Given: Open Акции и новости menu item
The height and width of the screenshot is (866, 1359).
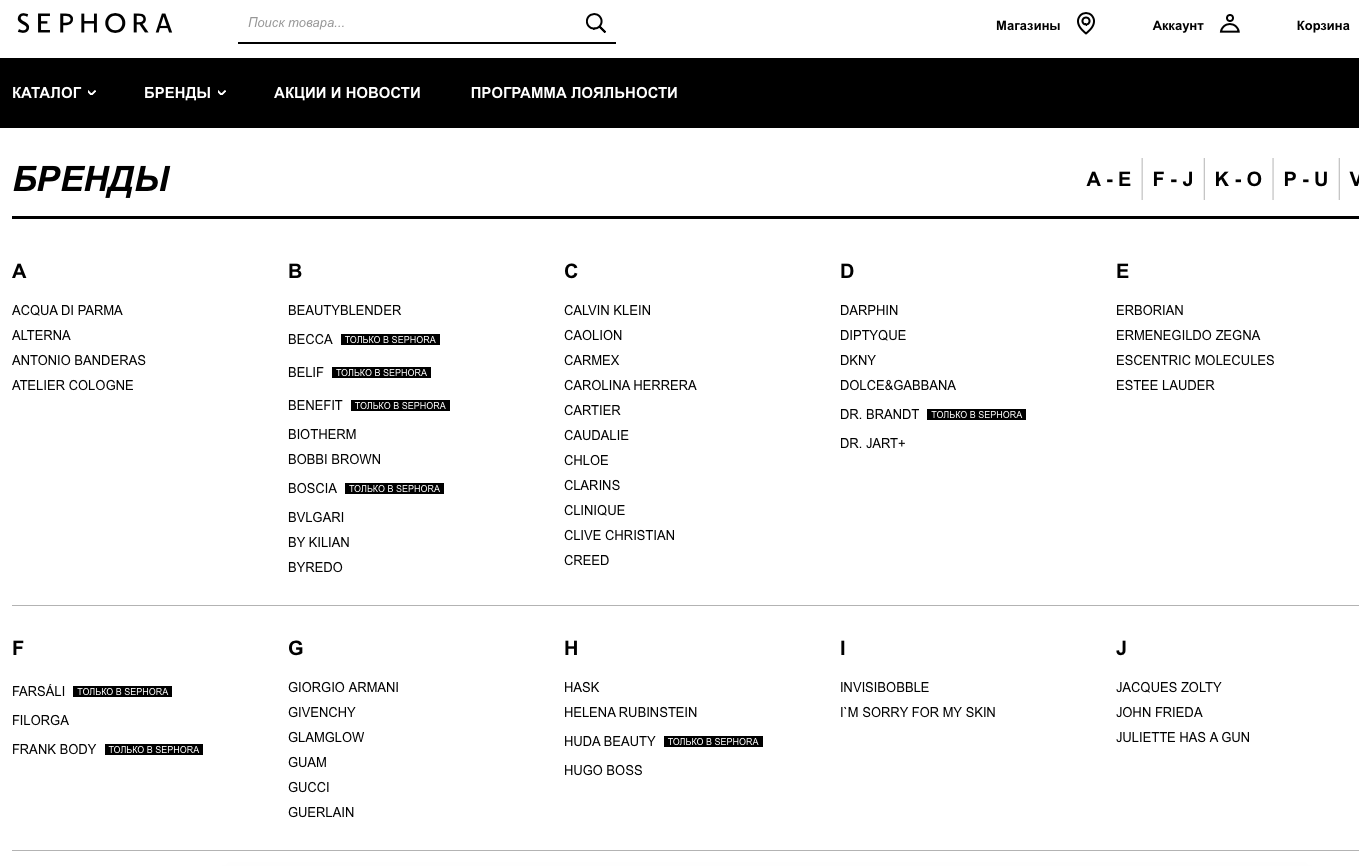Looking at the screenshot, I should 347,93.
